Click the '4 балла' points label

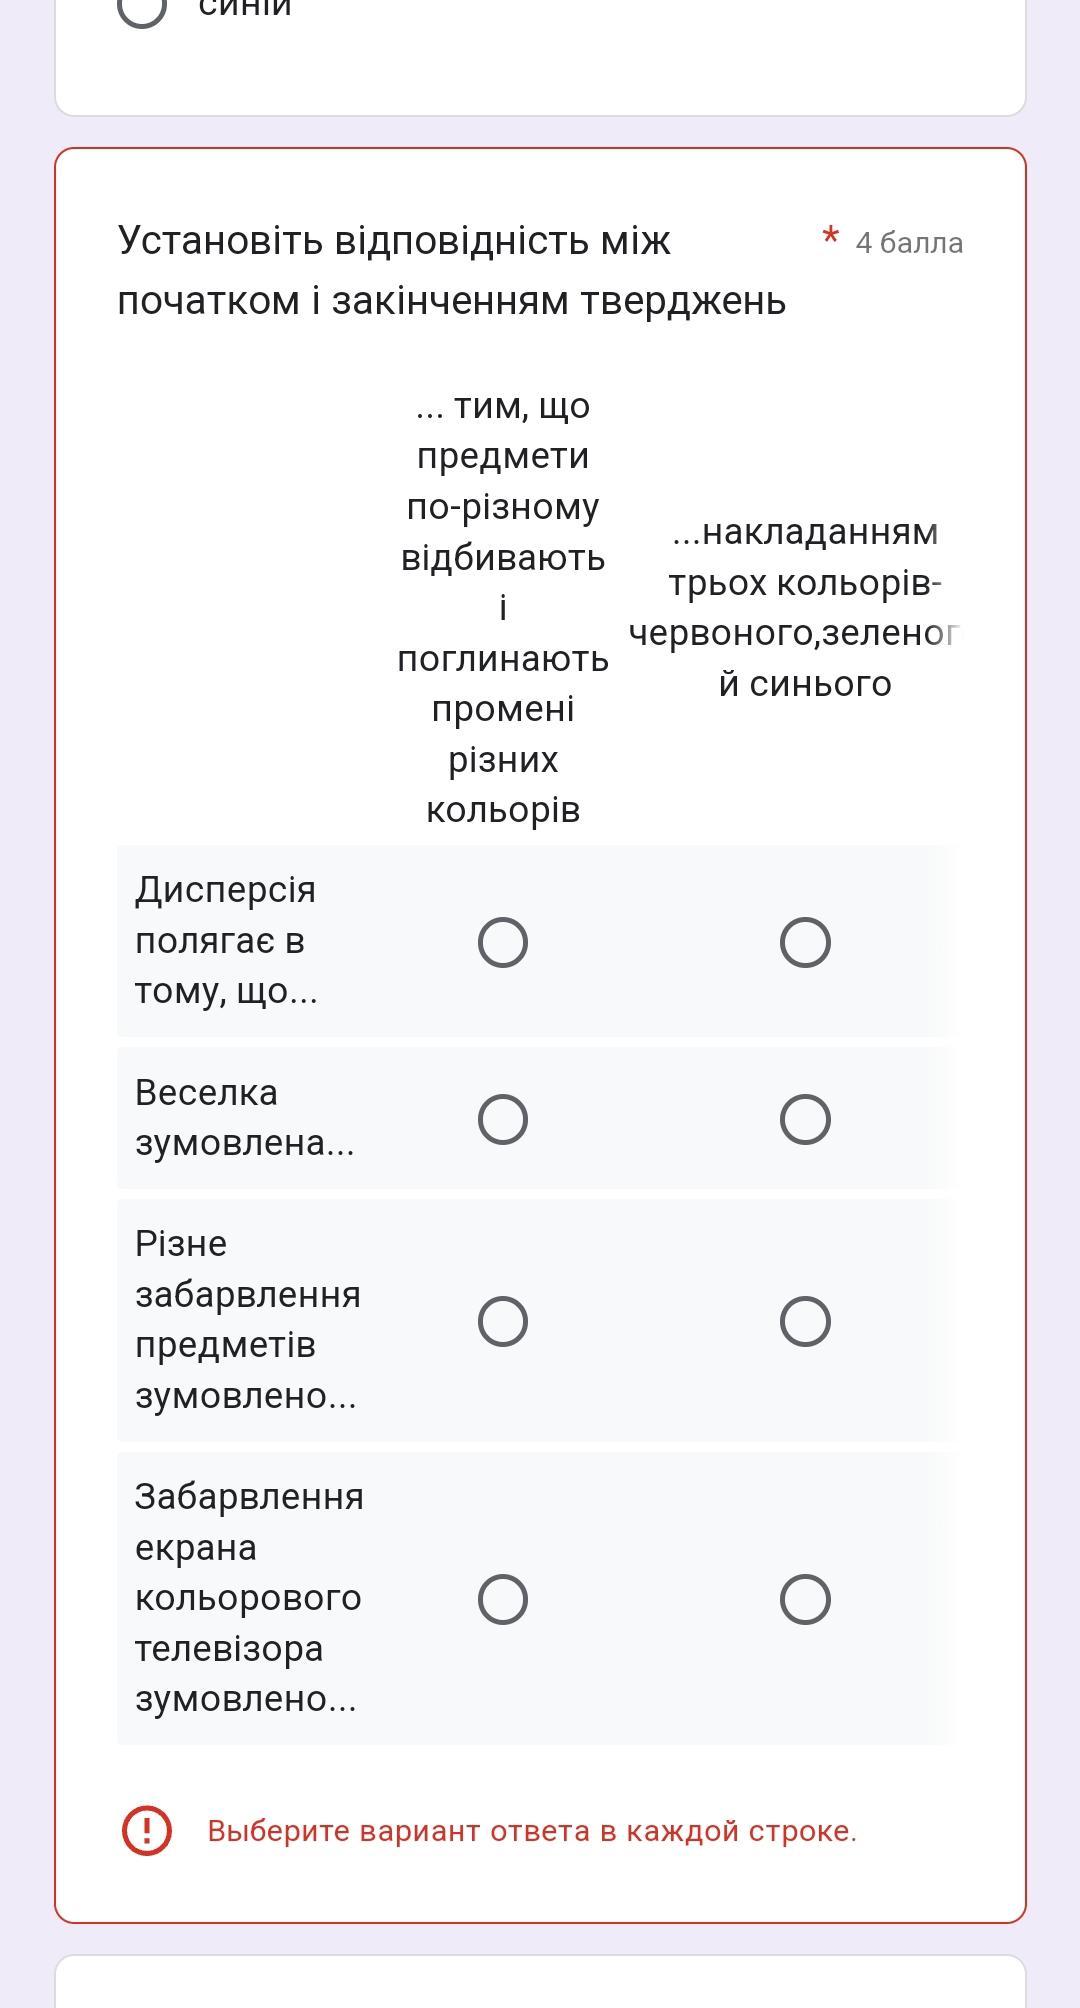click(x=909, y=243)
